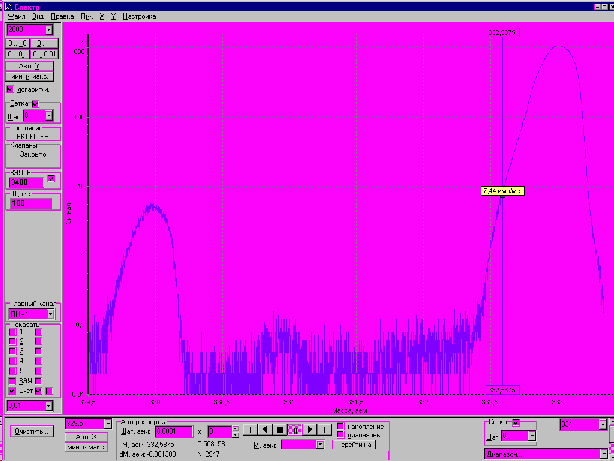Click the pause button in playback controls
614x461 pixels.
[295, 430]
